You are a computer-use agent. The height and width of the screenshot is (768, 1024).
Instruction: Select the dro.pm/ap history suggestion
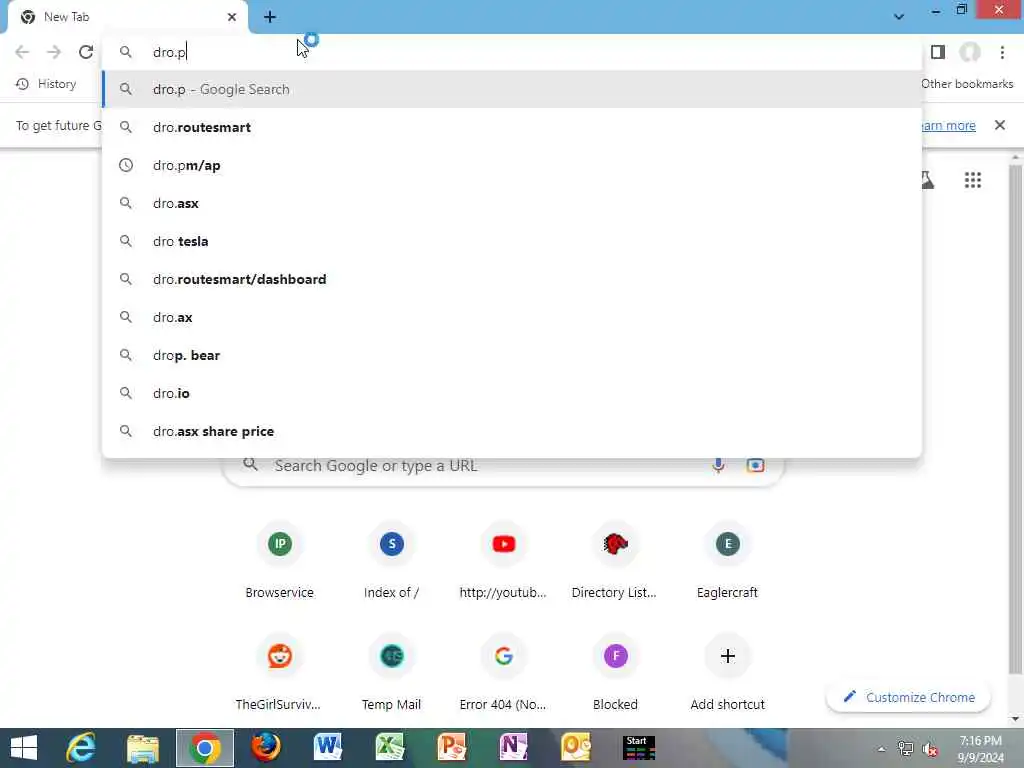(512, 165)
